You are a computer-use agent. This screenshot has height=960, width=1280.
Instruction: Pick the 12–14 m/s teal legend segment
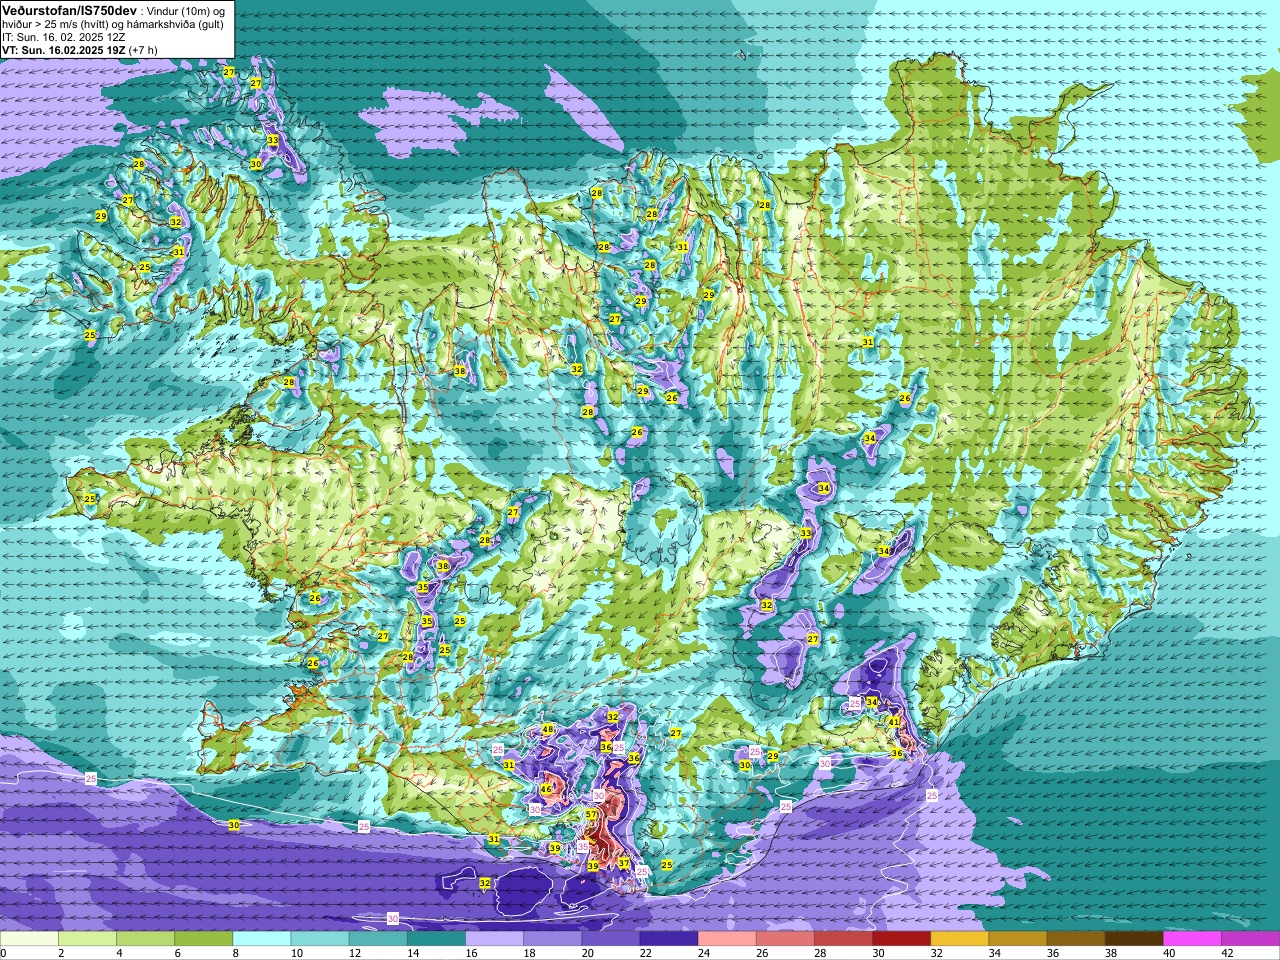[x=378, y=939]
